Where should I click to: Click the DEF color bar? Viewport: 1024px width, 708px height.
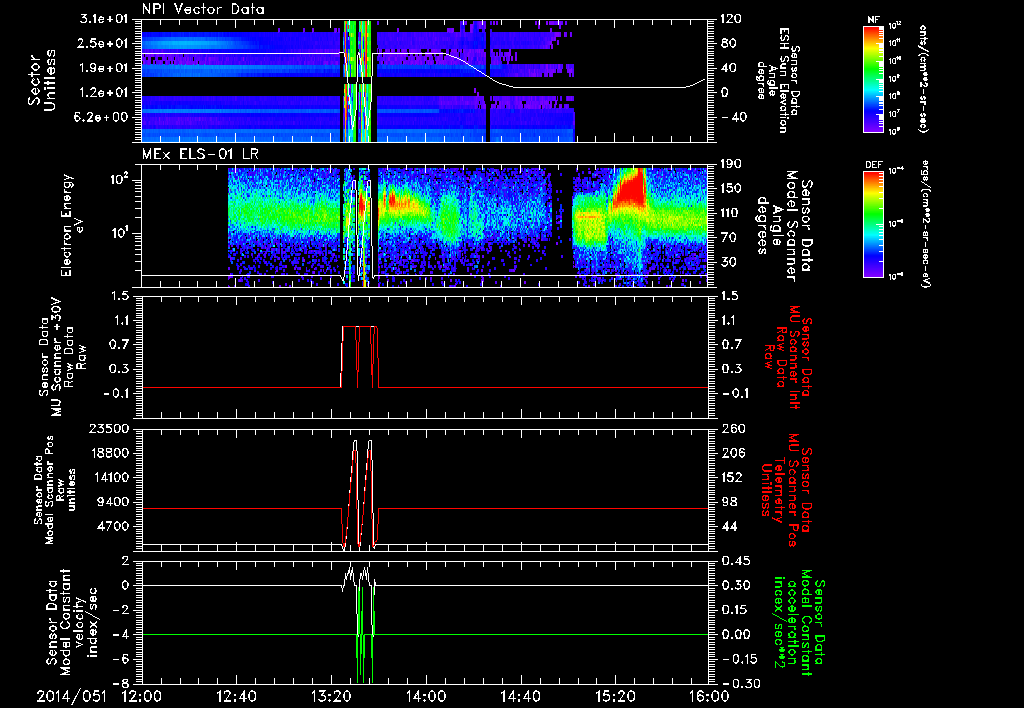coord(873,224)
